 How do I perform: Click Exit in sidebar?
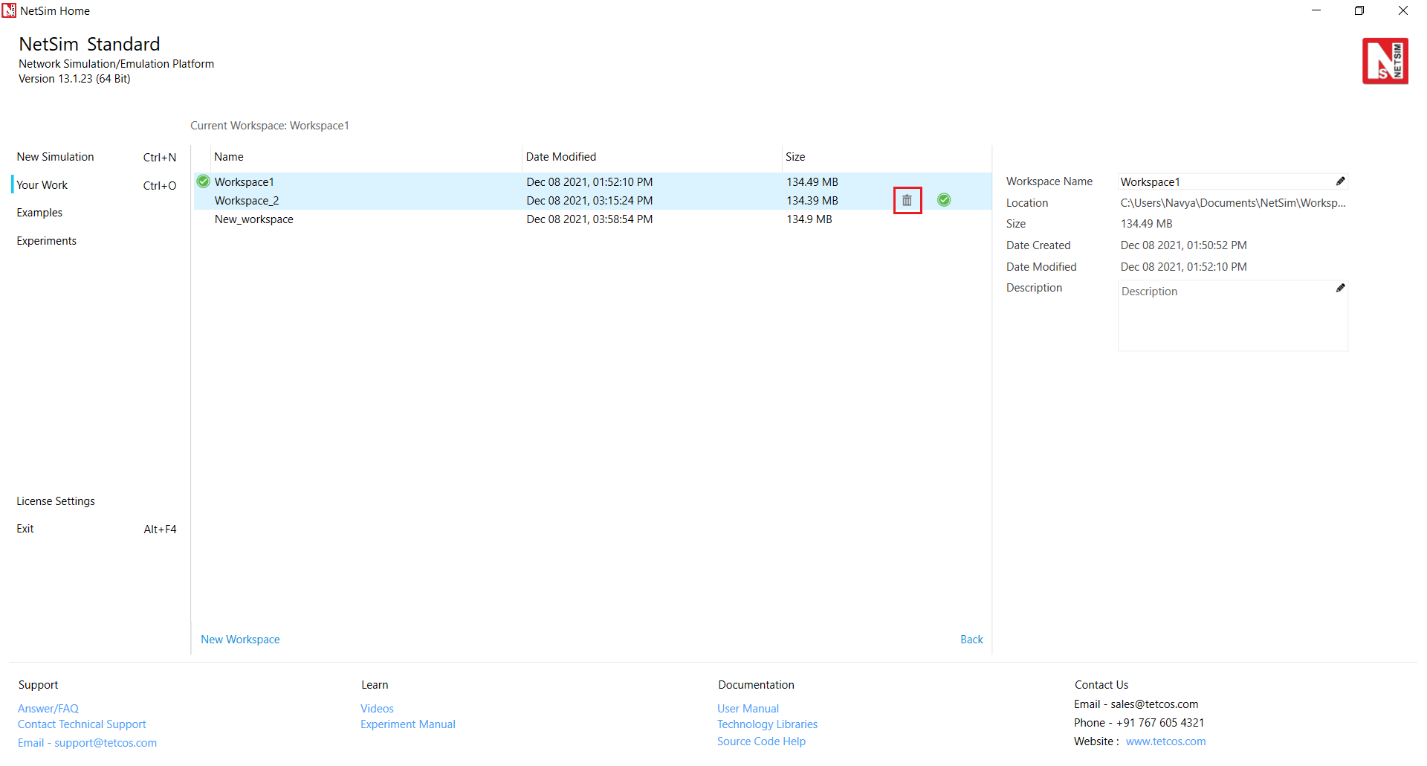point(25,529)
